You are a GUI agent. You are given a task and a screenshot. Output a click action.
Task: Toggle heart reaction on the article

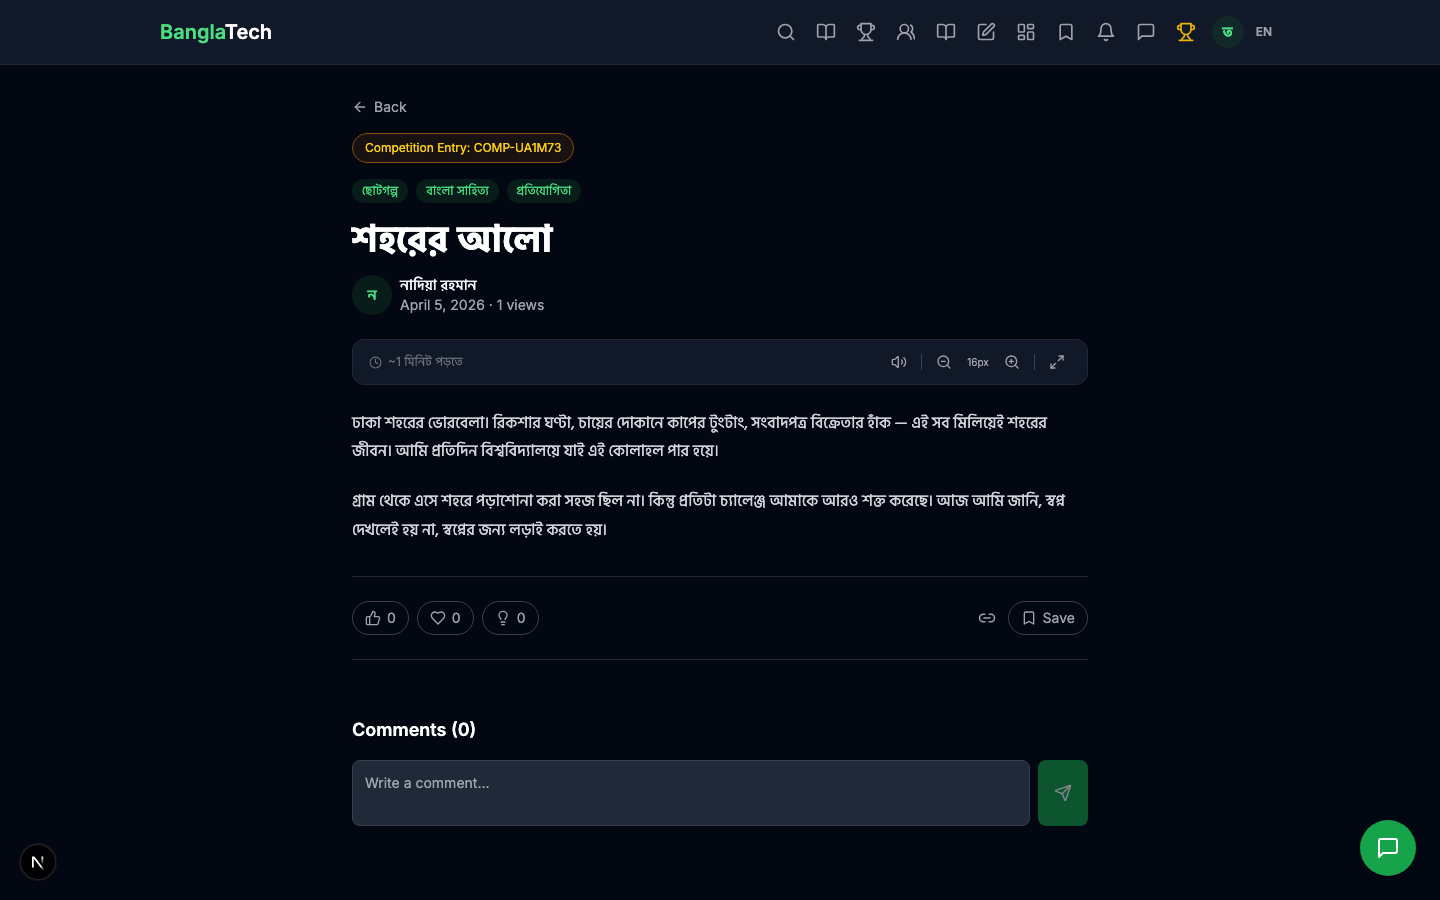(445, 618)
